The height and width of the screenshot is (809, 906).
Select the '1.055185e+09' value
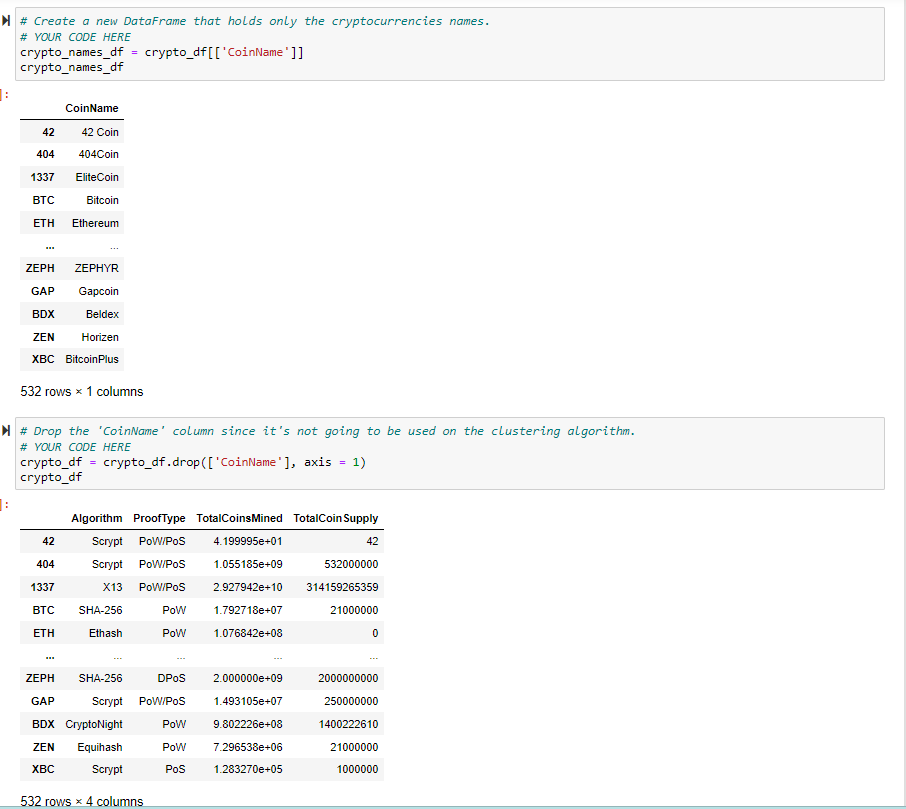pos(248,564)
